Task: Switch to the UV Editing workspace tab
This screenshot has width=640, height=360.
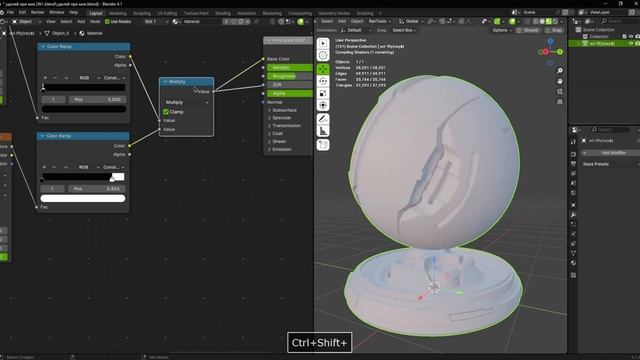Action: (167, 13)
